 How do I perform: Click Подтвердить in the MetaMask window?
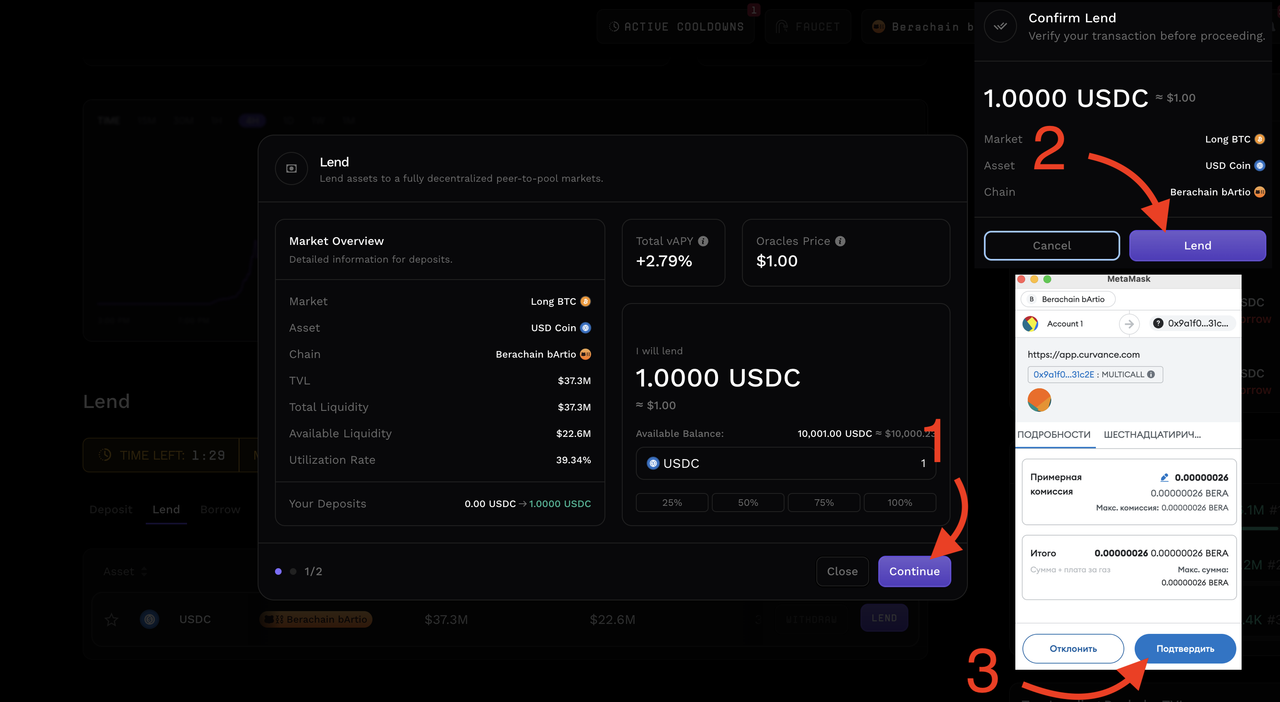1185,648
